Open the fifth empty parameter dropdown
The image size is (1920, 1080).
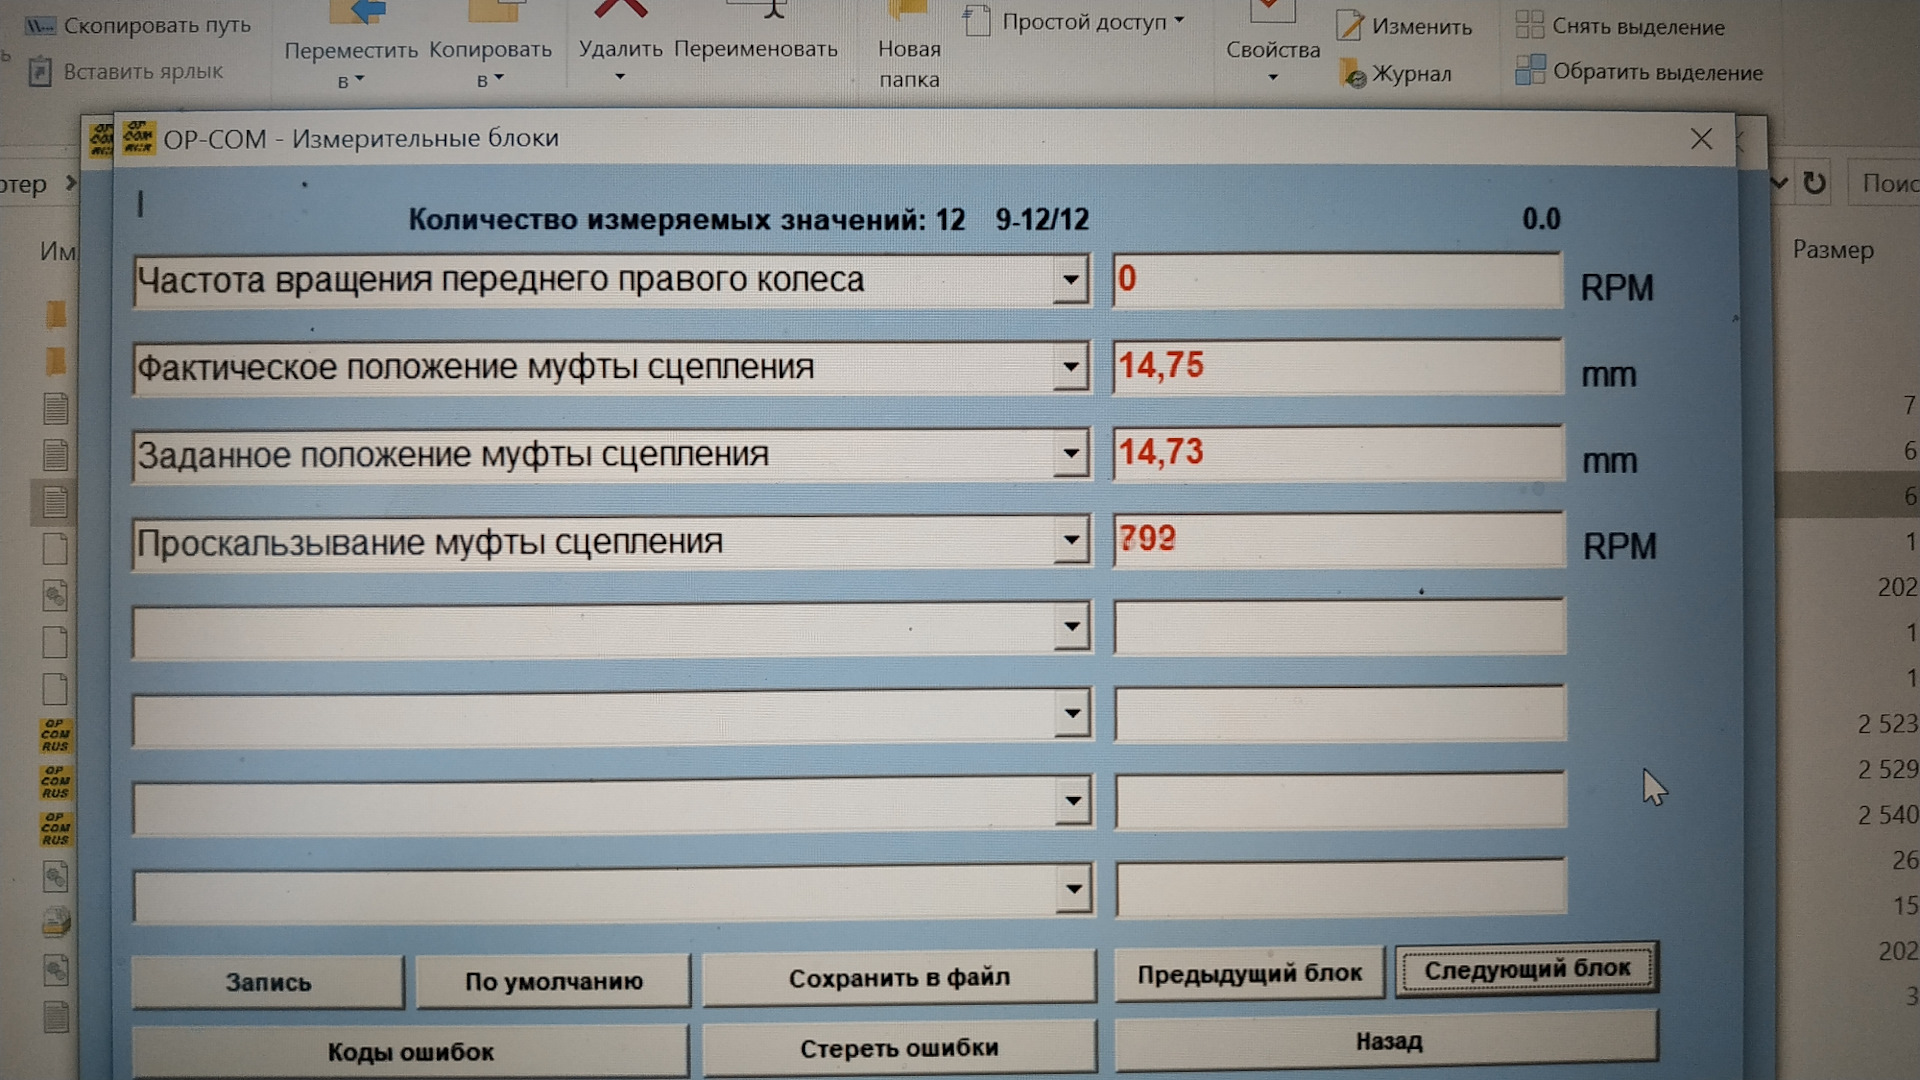(1072, 628)
